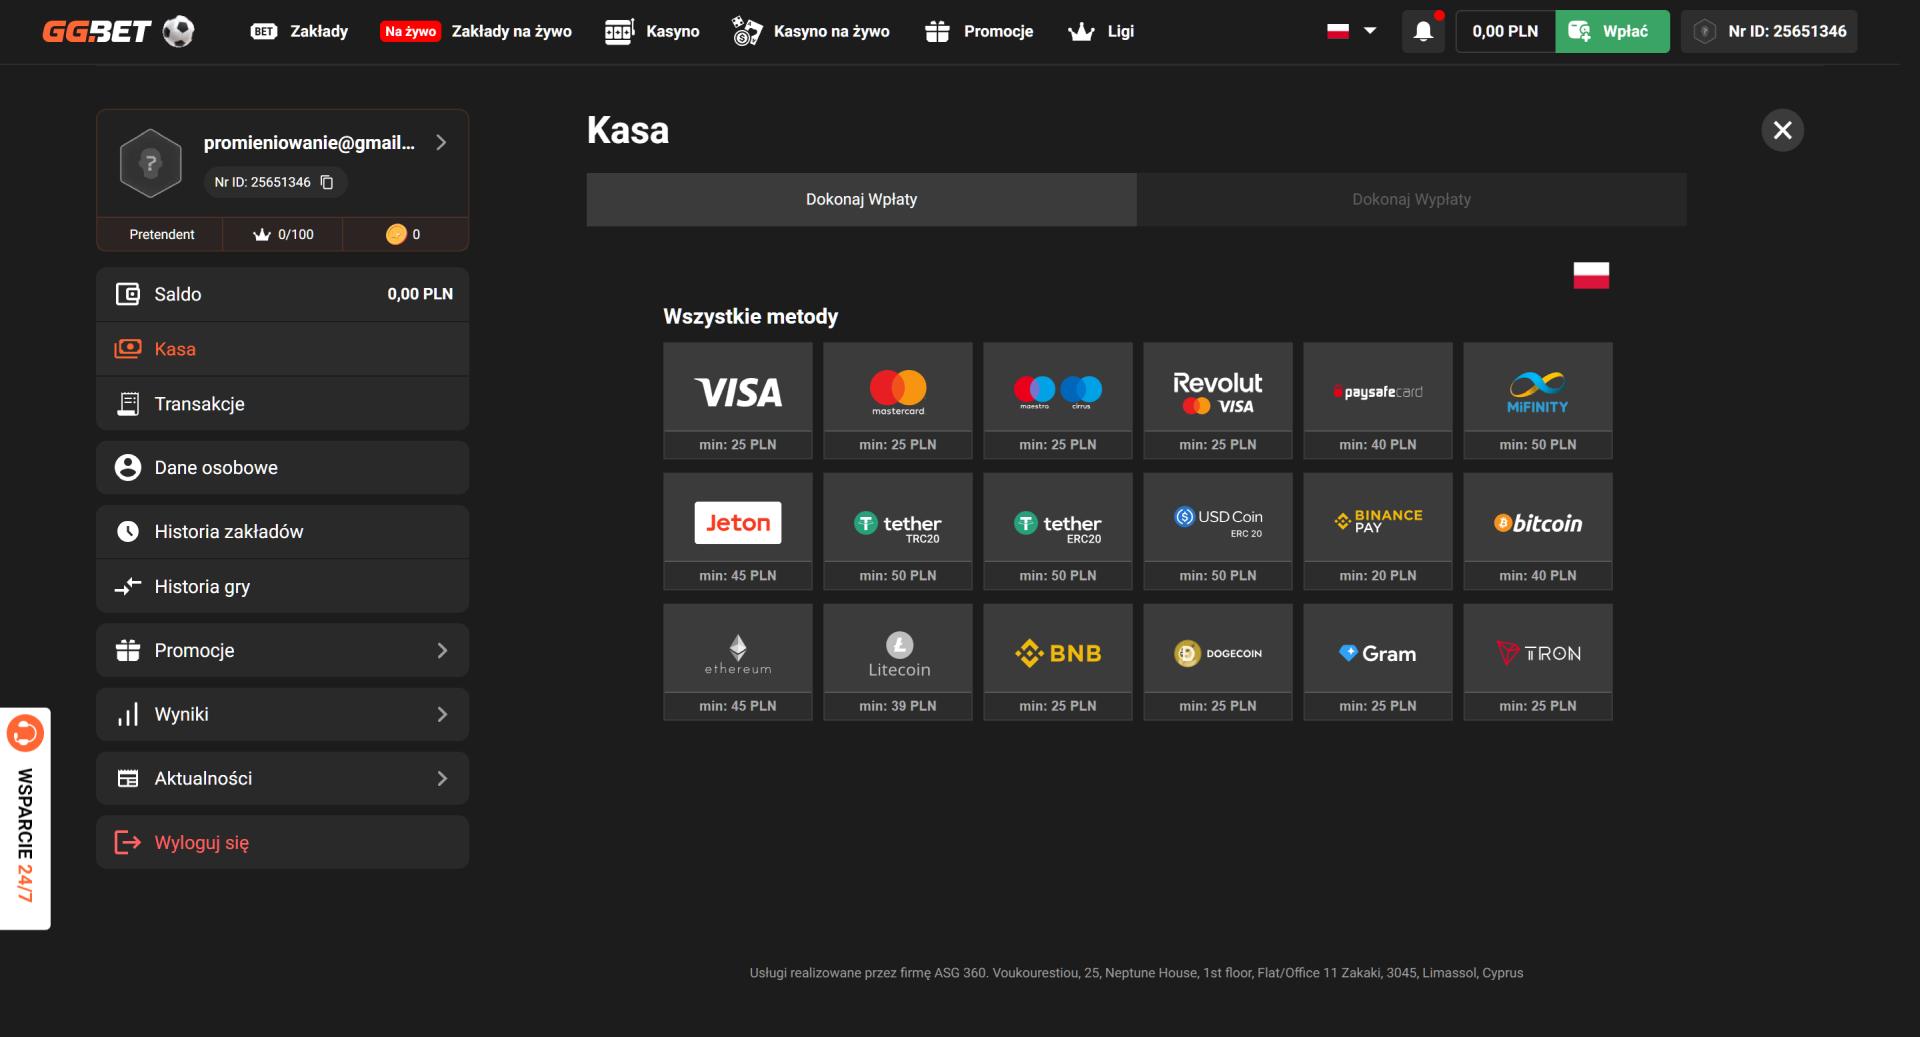The height and width of the screenshot is (1037, 1920).
Task: Select Mastercard payment method
Action: tap(898, 400)
